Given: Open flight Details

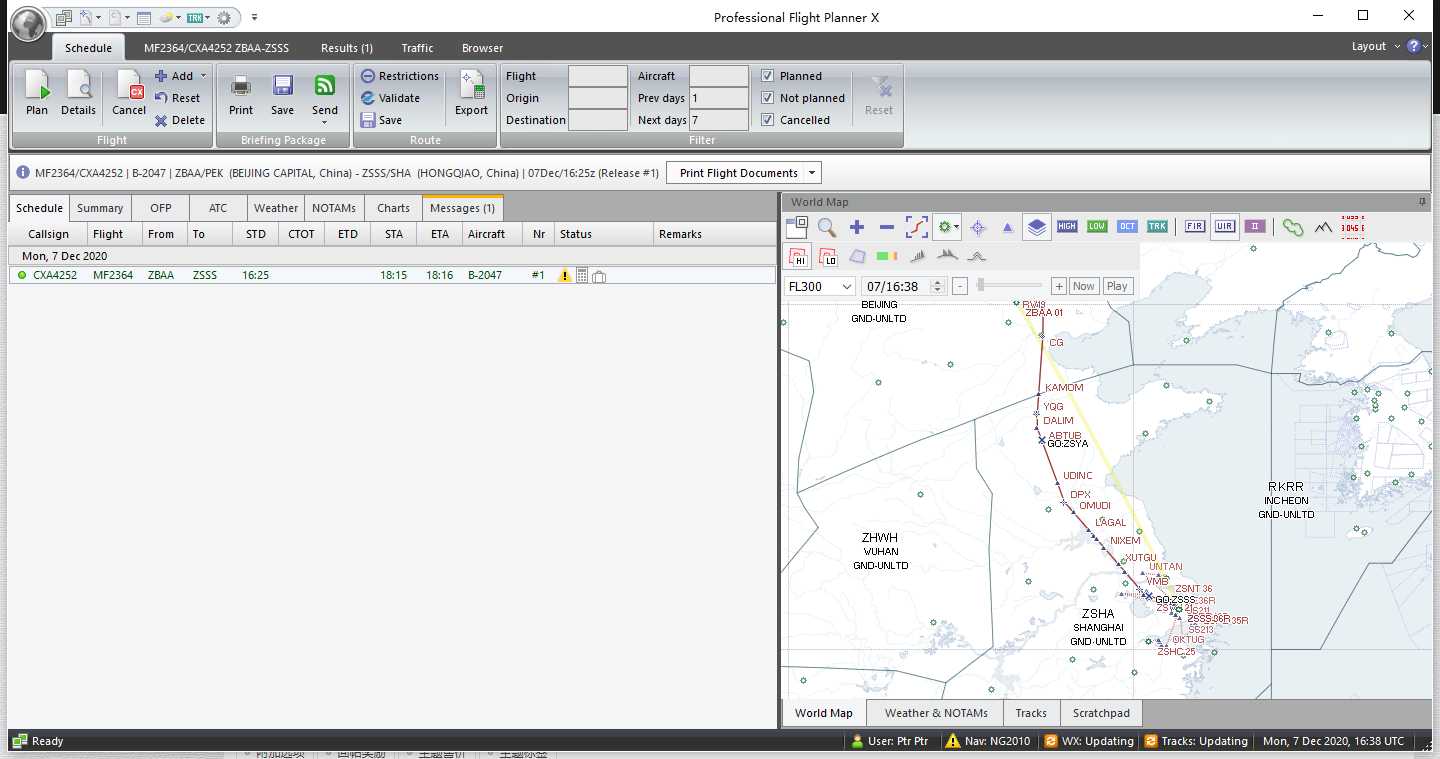Looking at the screenshot, I should (x=78, y=93).
